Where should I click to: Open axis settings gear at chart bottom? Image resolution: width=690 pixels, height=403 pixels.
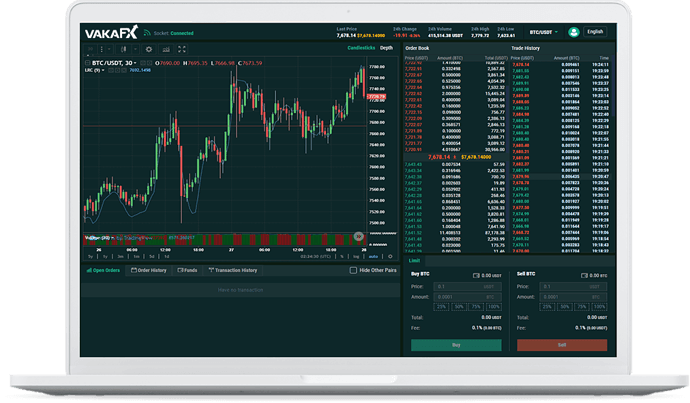pos(390,256)
